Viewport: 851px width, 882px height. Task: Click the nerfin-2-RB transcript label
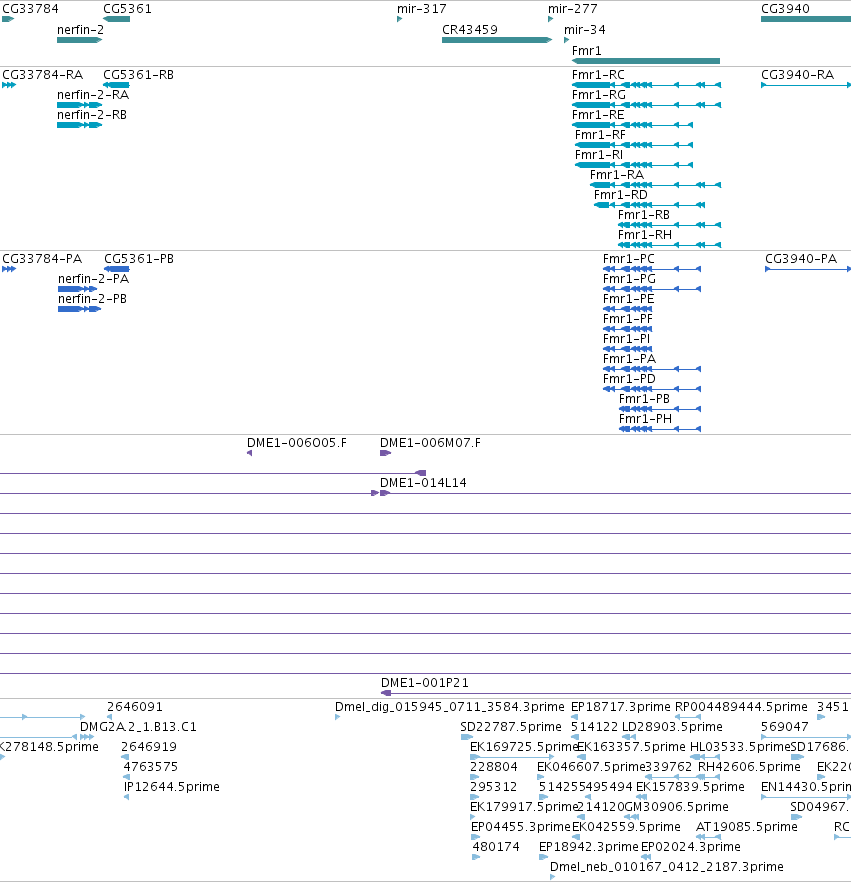coord(92,115)
